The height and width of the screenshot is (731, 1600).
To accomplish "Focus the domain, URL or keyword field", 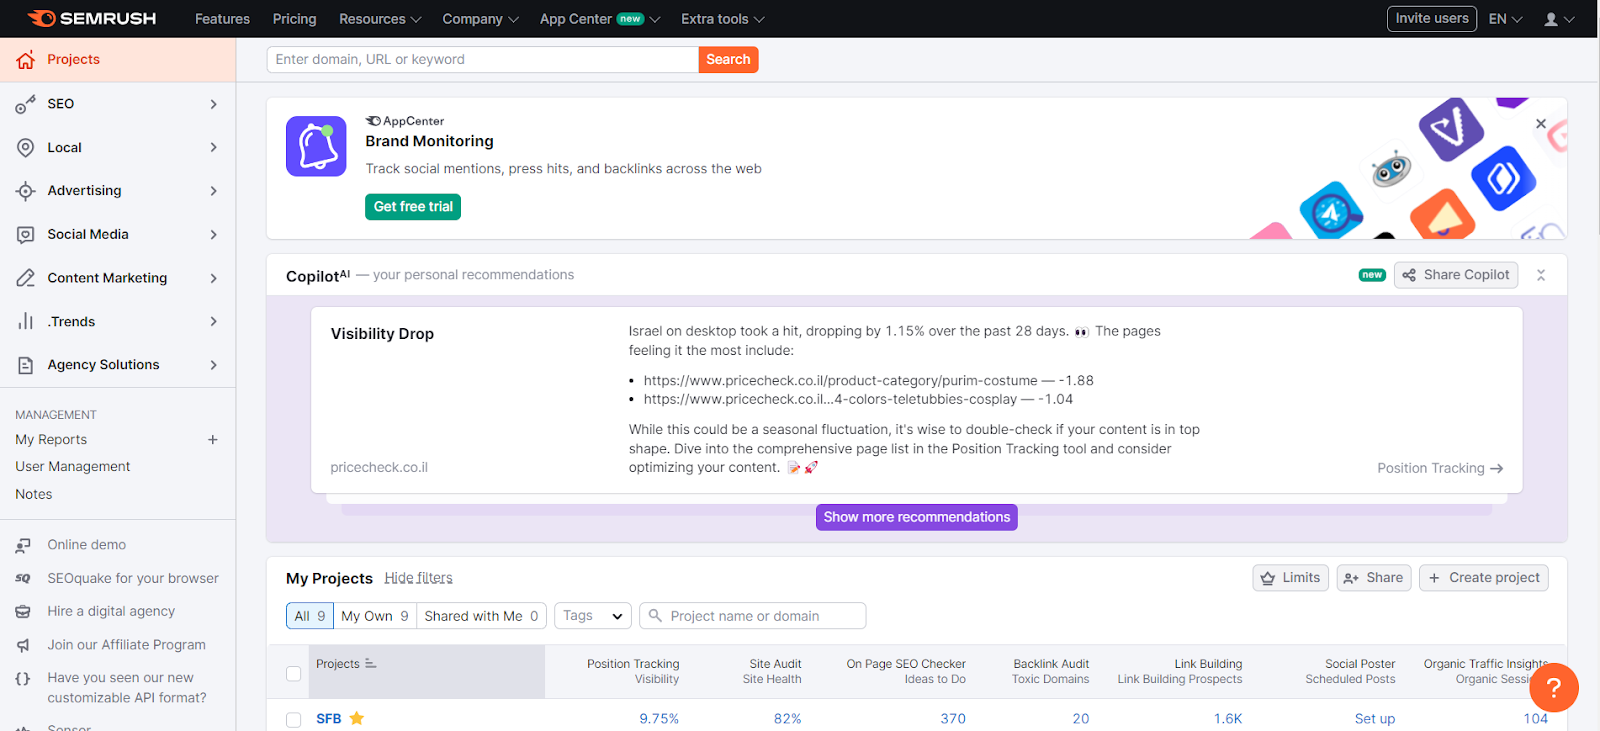I will coord(483,60).
